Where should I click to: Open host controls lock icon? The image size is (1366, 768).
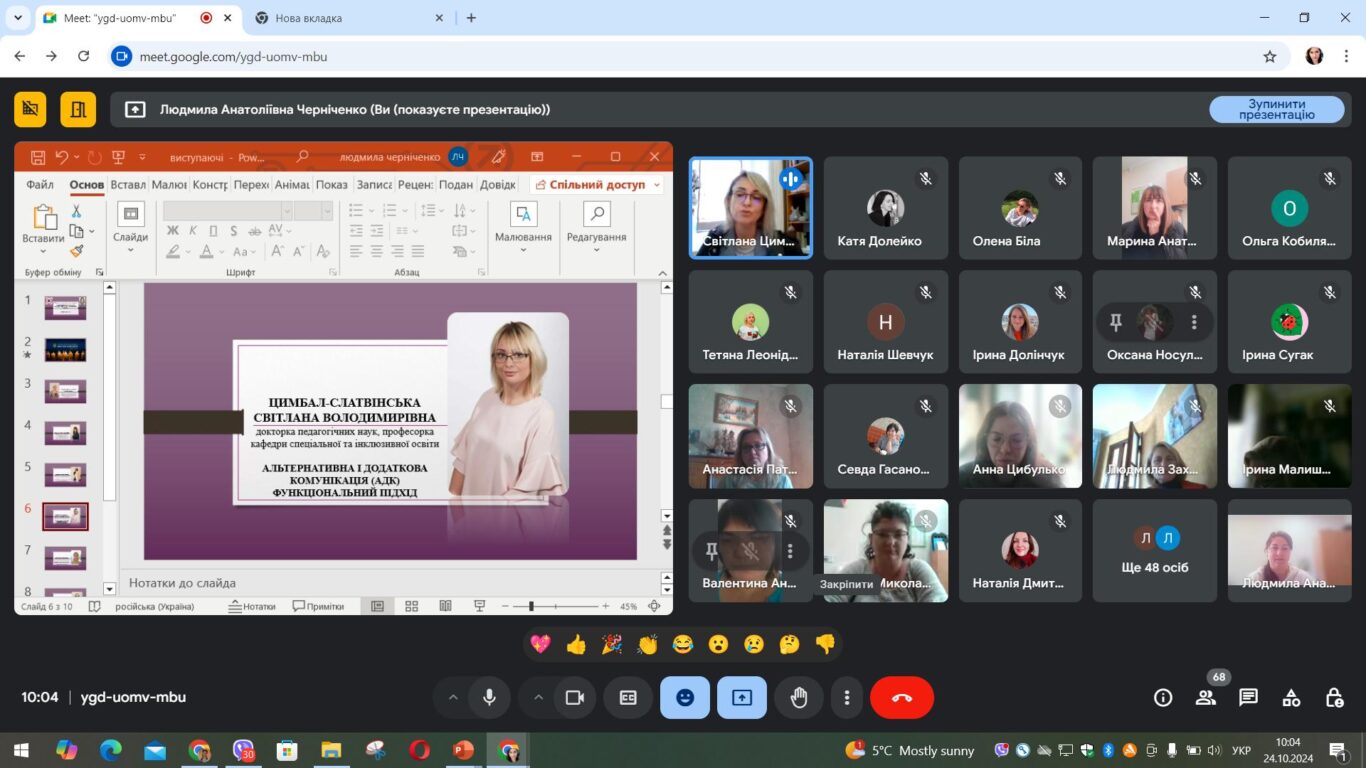pos(1334,698)
